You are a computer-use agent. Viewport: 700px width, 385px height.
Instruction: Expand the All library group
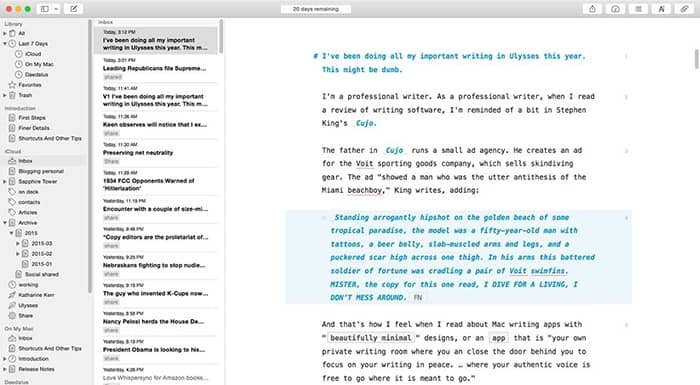pos(5,33)
